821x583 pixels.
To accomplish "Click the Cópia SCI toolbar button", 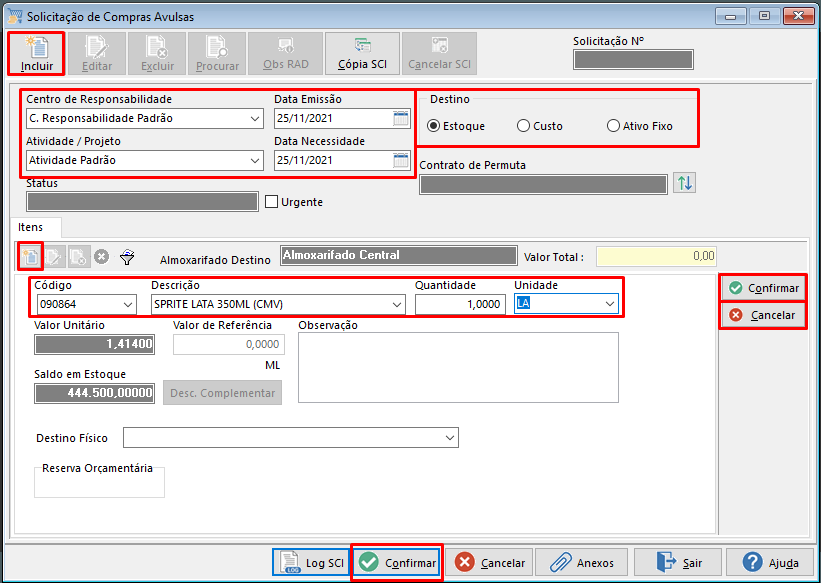I will coord(362,53).
